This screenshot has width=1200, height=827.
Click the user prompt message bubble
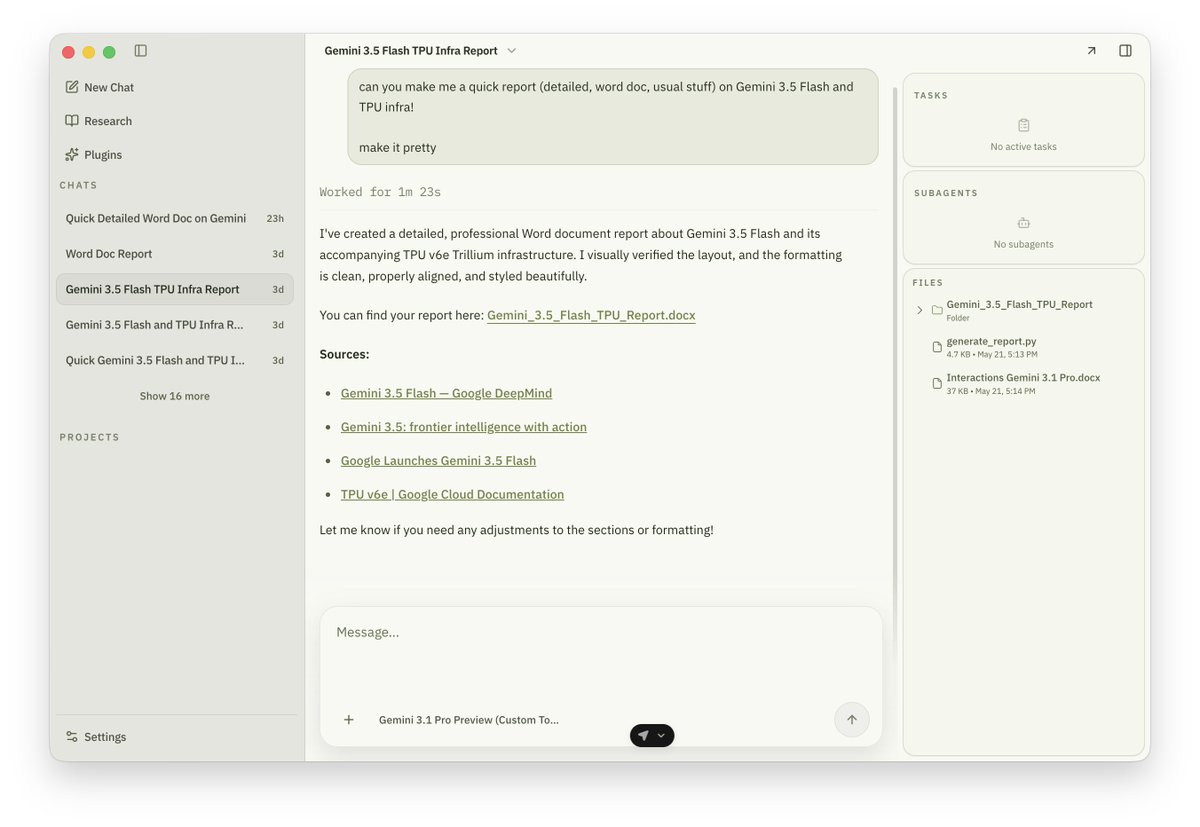pos(613,117)
